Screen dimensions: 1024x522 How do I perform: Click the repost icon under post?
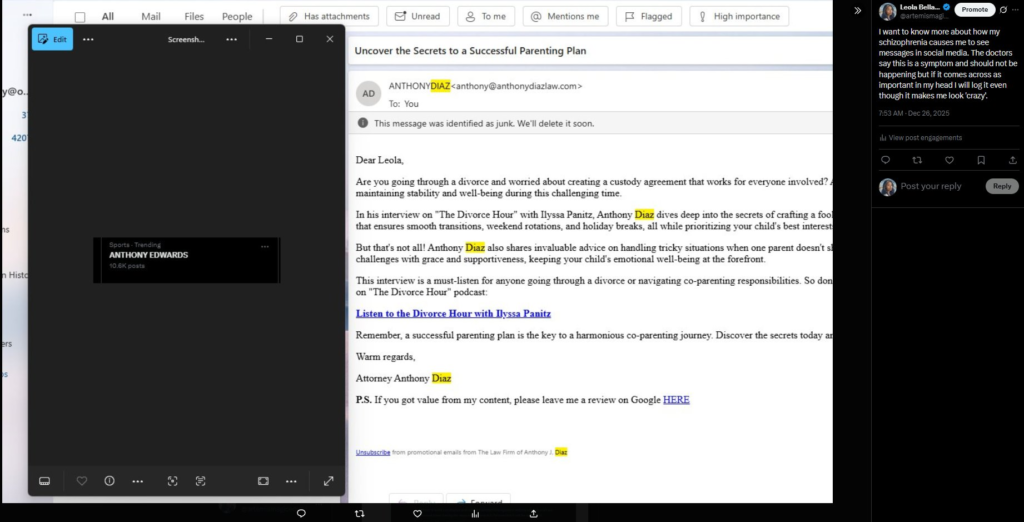point(917,160)
